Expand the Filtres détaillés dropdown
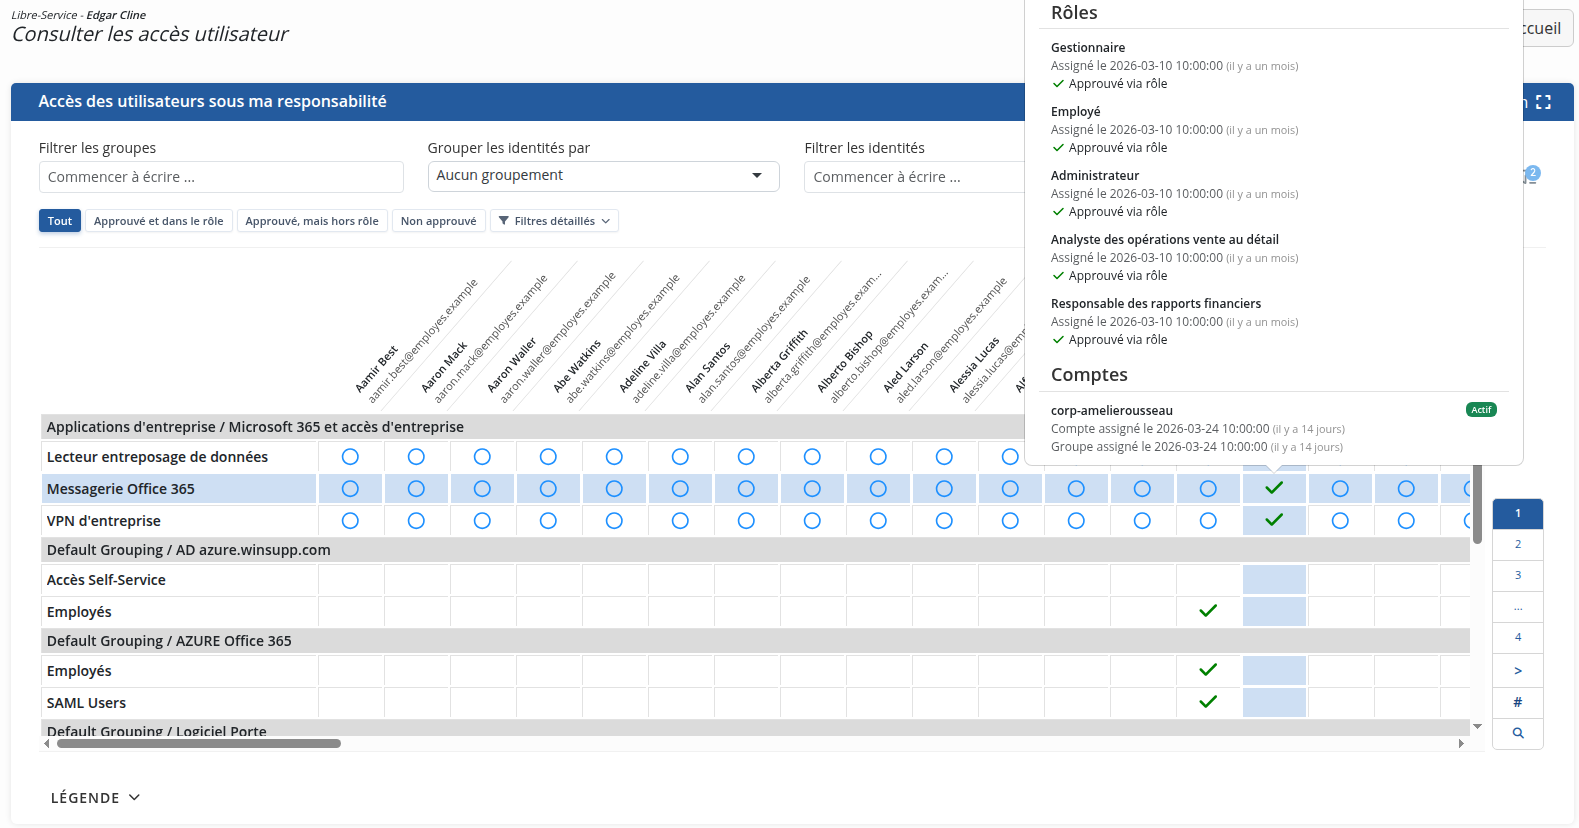Viewport: 1579px width, 828px height. (554, 221)
